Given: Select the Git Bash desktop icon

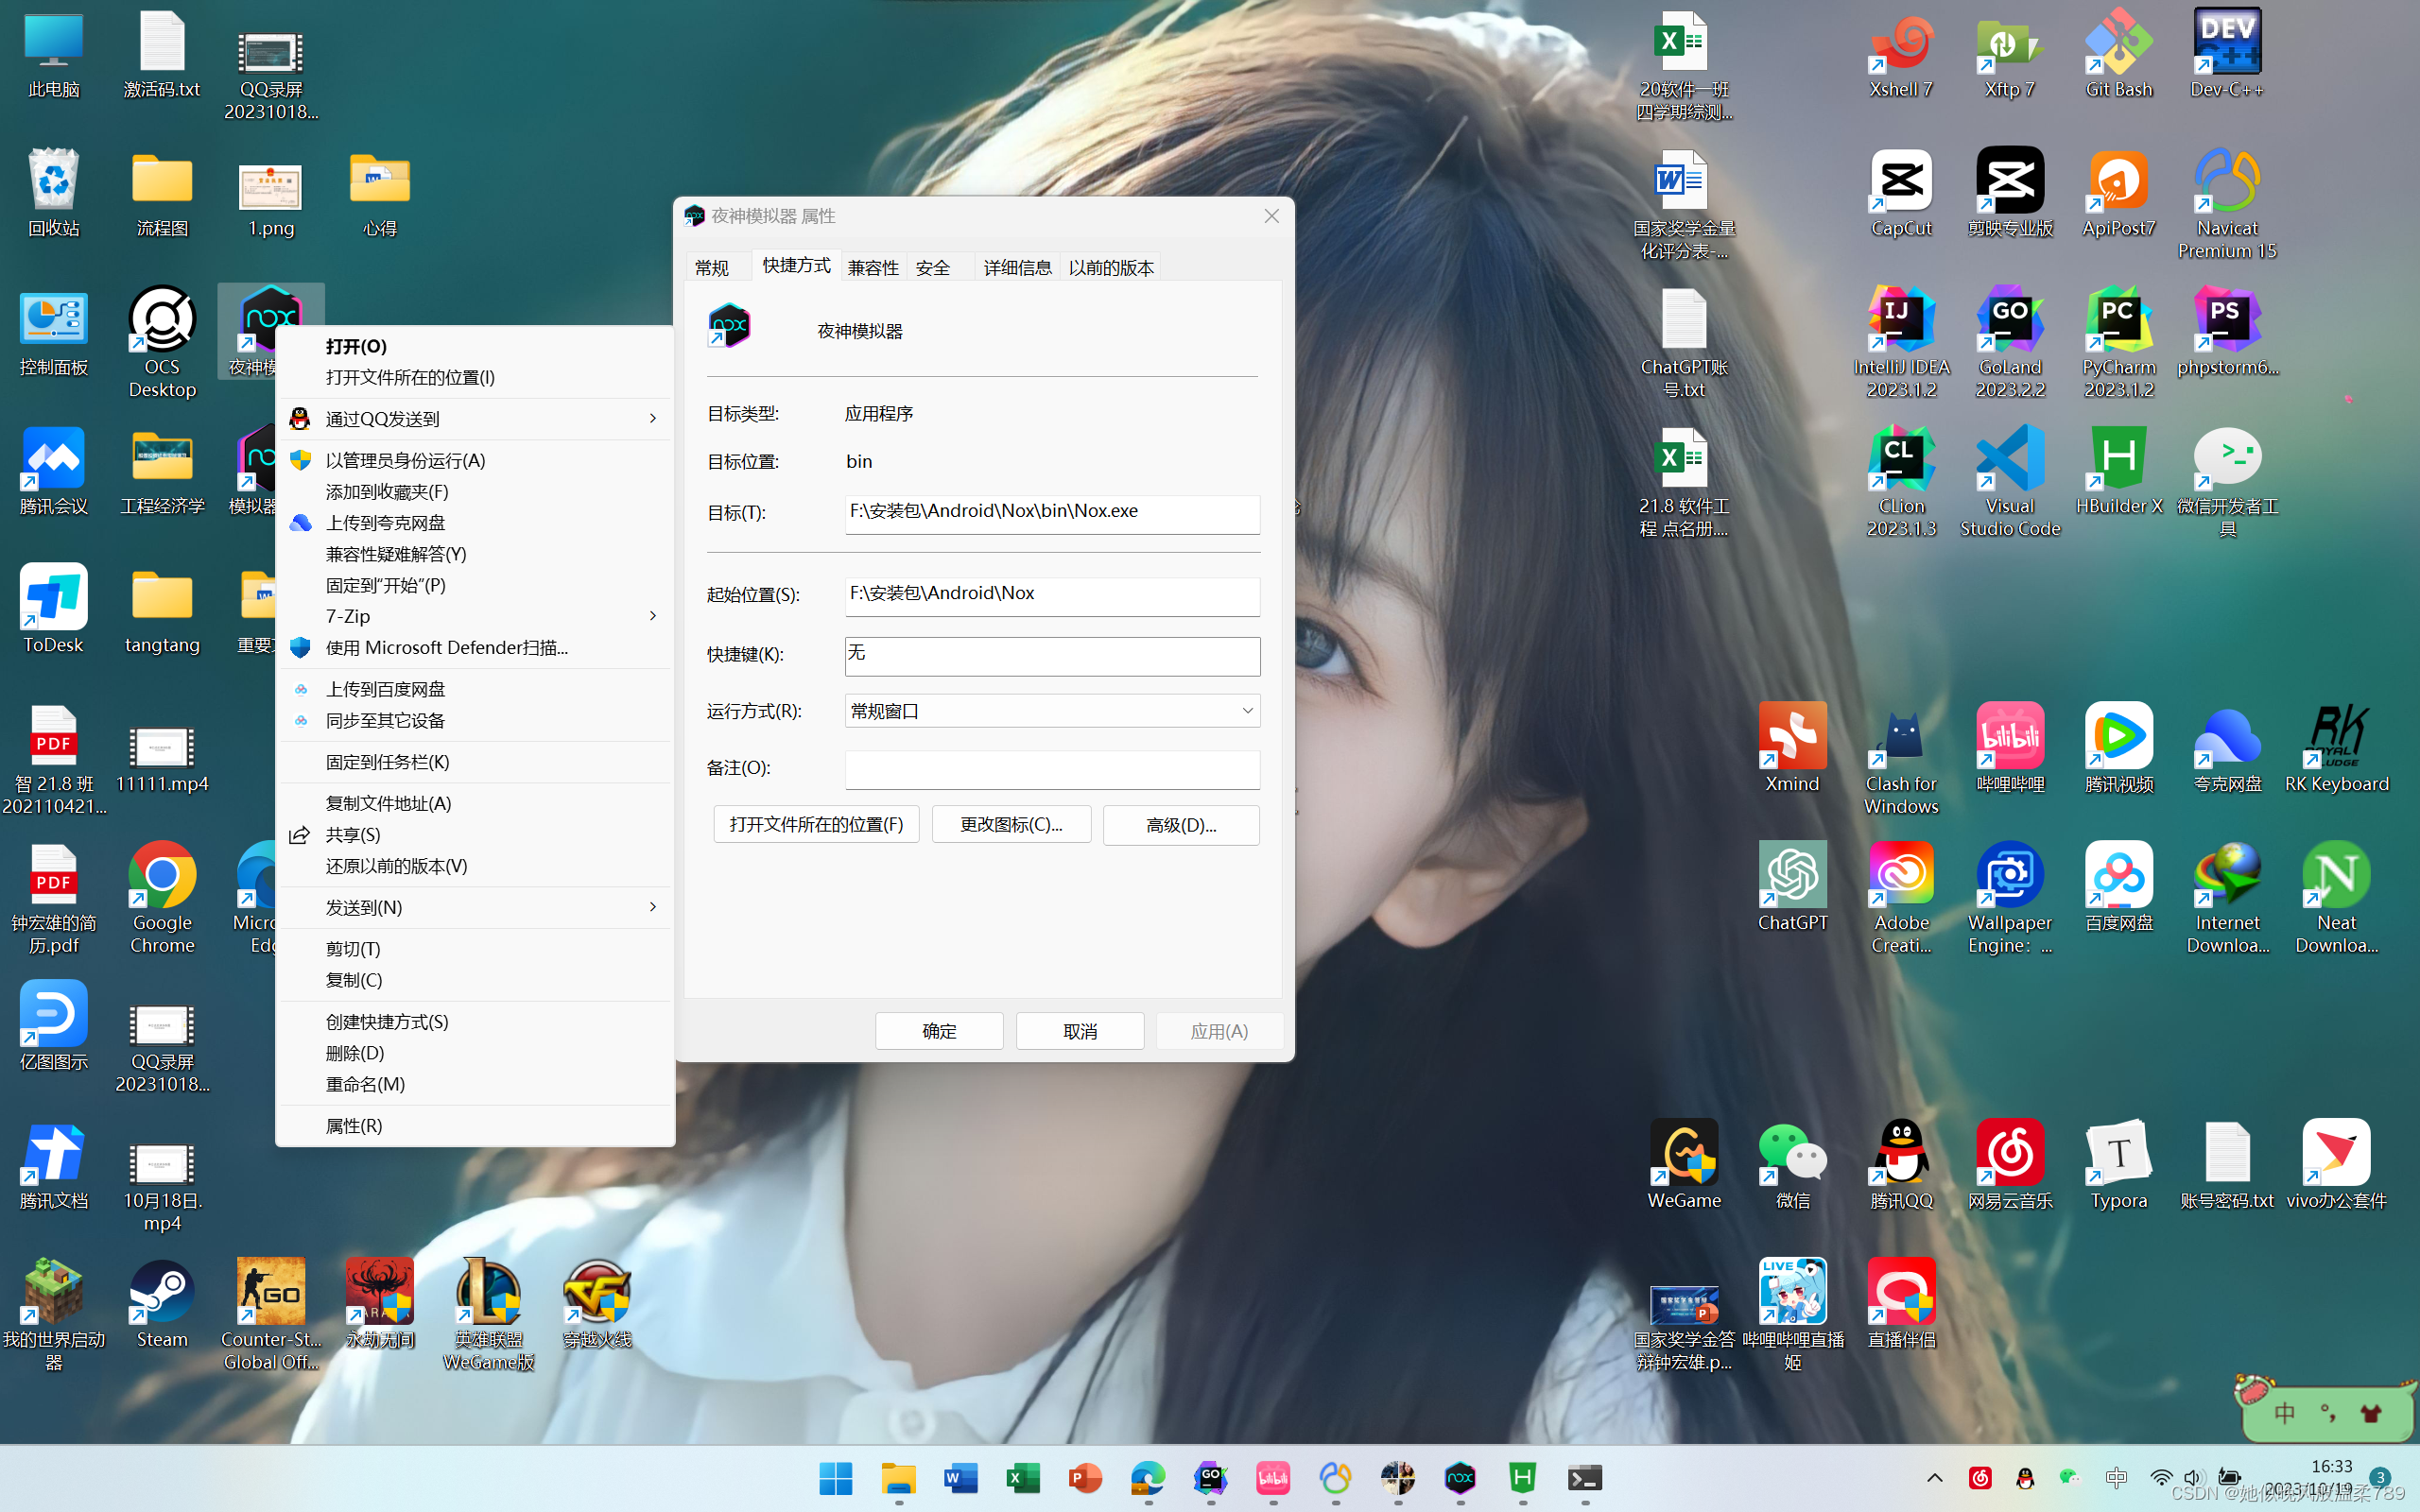Looking at the screenshot, I should coord(2118,55).
